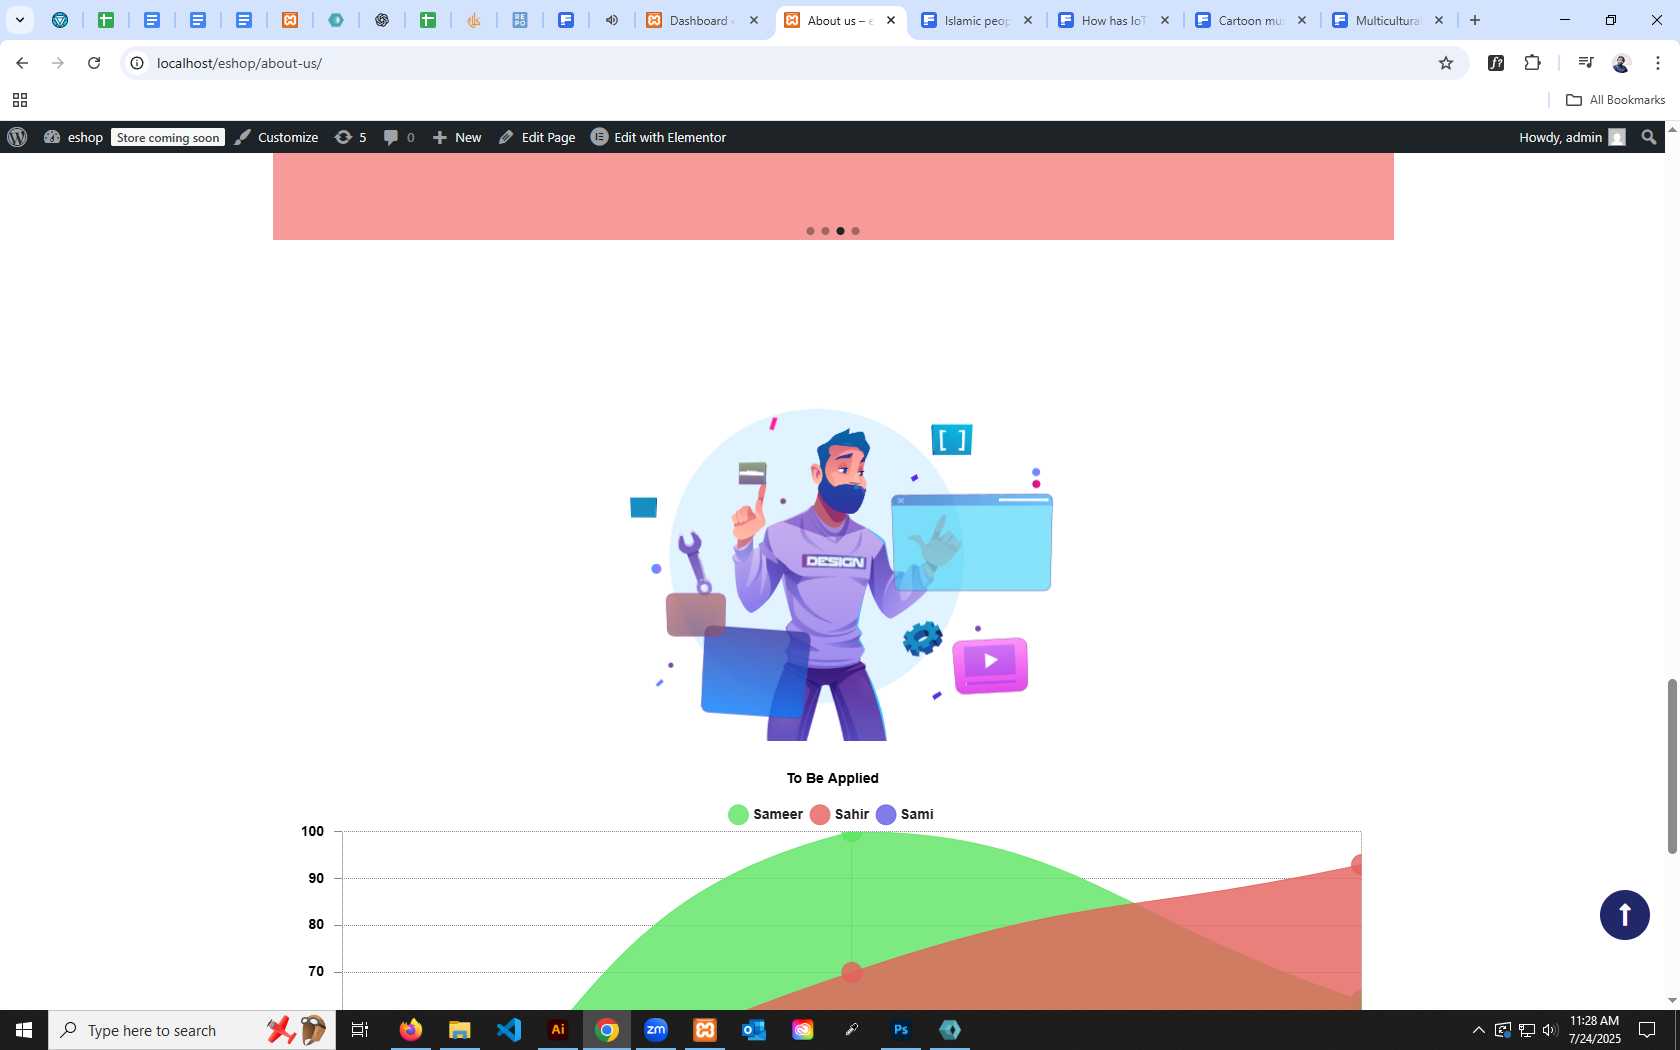Viewport: 1680px width, 1050px height.
Task: Open the WordPress logo menu in admin bar
Action: [x=17, y=137]
